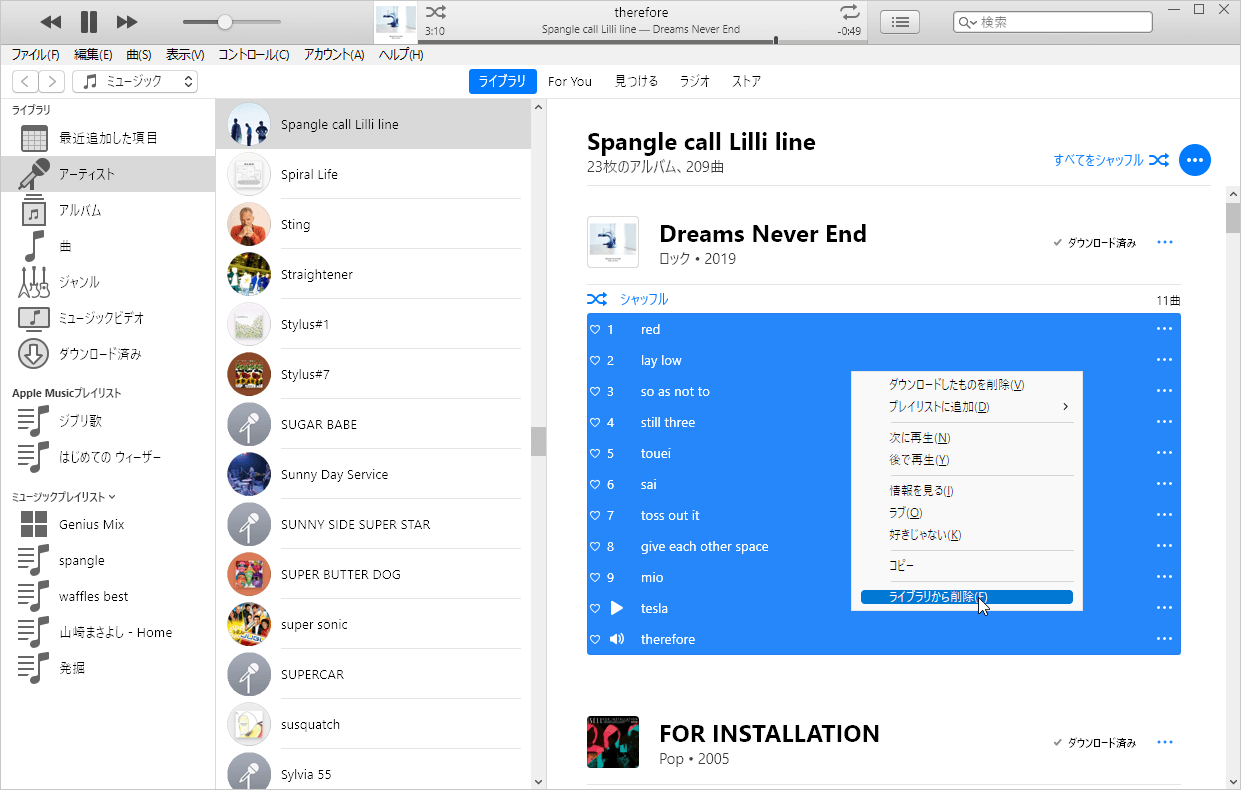Go back with the navigation arrow
This screenshot has height=790, width=1241.
(x=26, y=82)
